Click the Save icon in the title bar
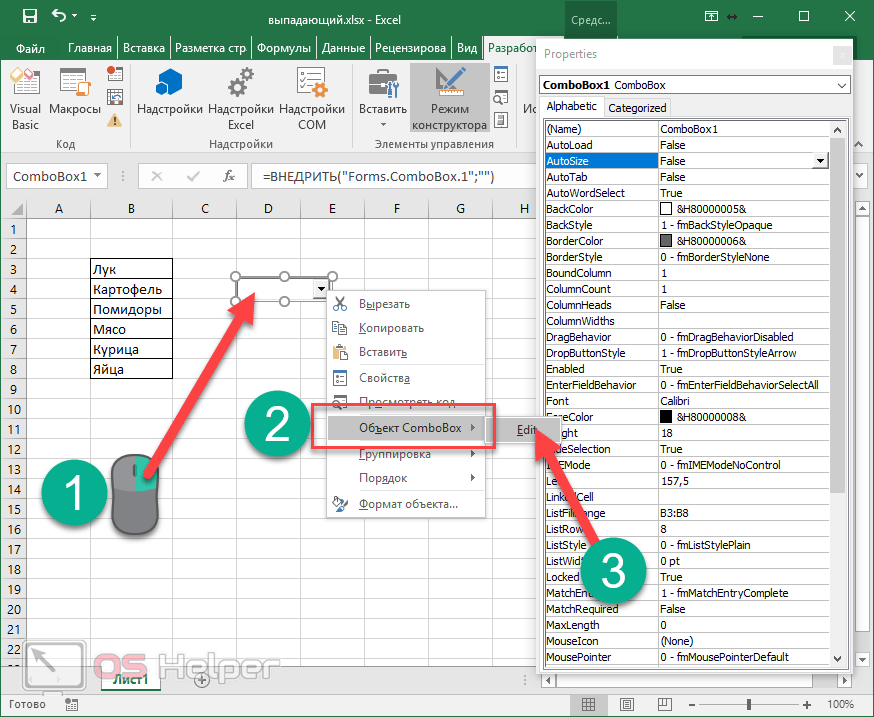 [x=29, y=17]
